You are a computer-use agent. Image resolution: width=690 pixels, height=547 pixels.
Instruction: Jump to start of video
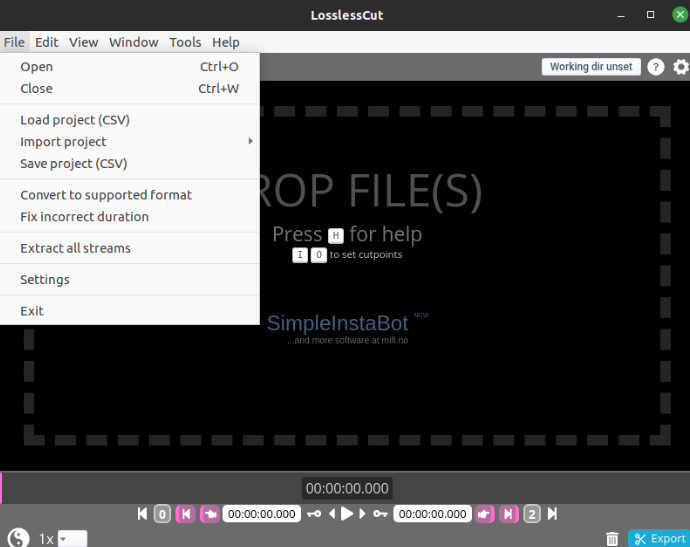[x=142, y=514]
